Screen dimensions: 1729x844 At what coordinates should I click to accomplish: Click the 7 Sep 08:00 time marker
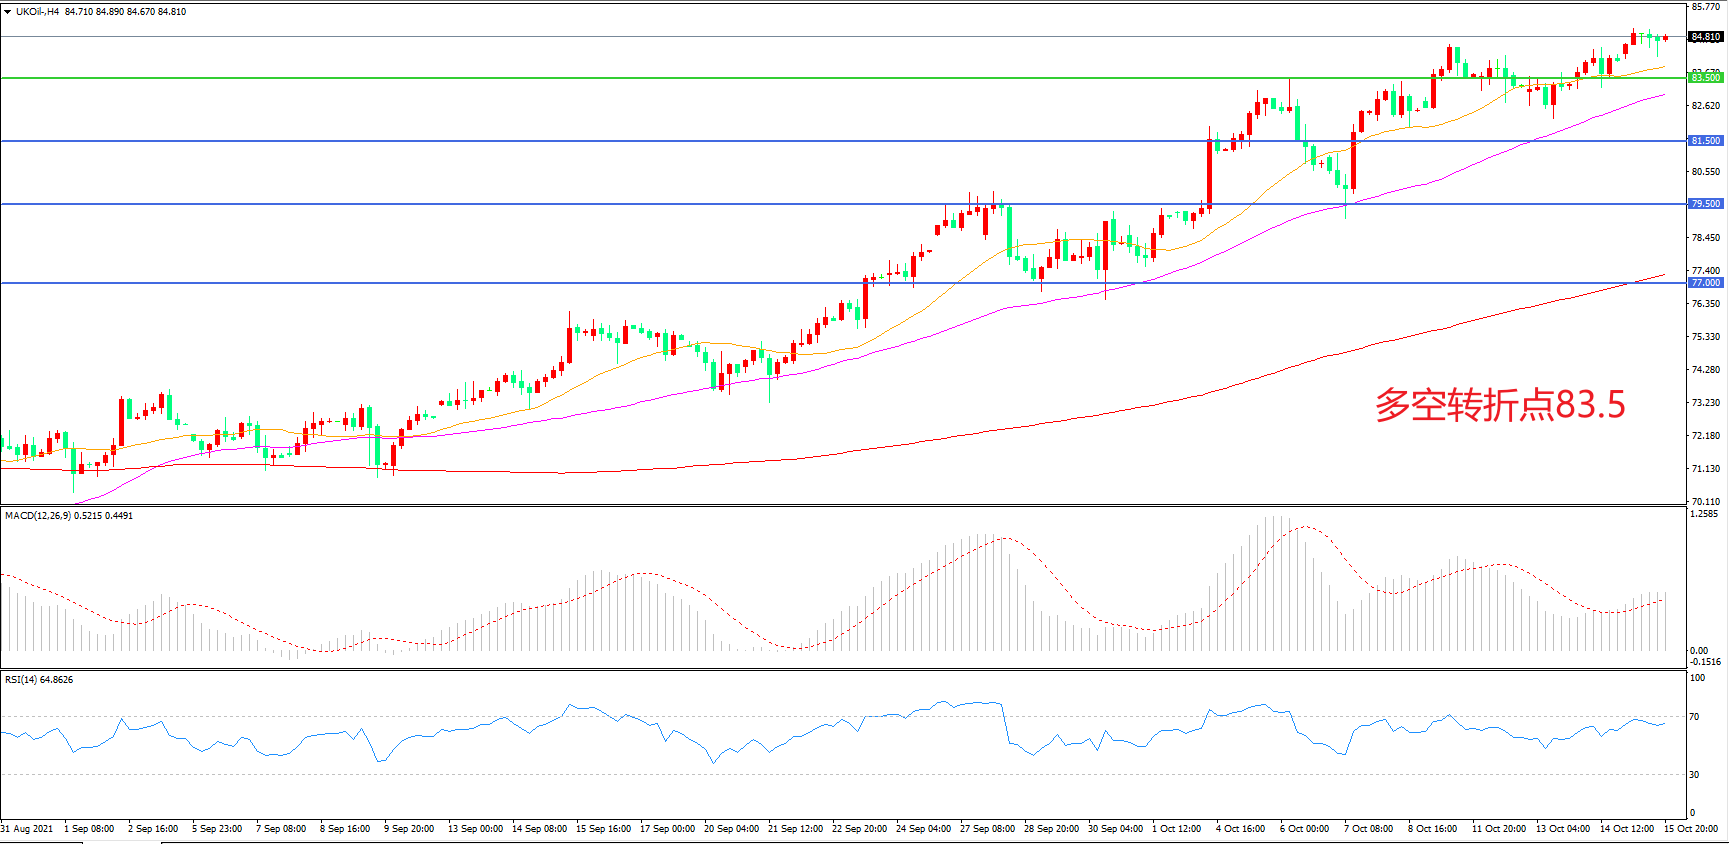(281, 829)
